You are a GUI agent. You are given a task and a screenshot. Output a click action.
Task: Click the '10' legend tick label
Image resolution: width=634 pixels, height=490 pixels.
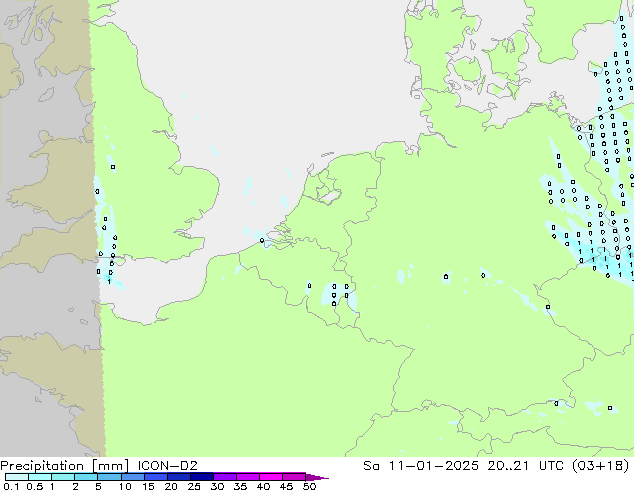(125, 486)
